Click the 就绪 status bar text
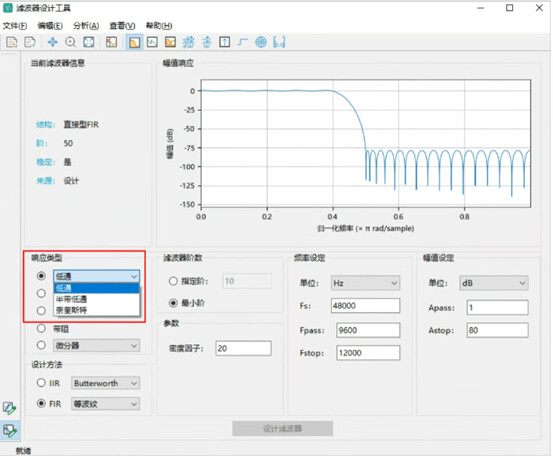The image size is (553, 459). click(23, 451)
